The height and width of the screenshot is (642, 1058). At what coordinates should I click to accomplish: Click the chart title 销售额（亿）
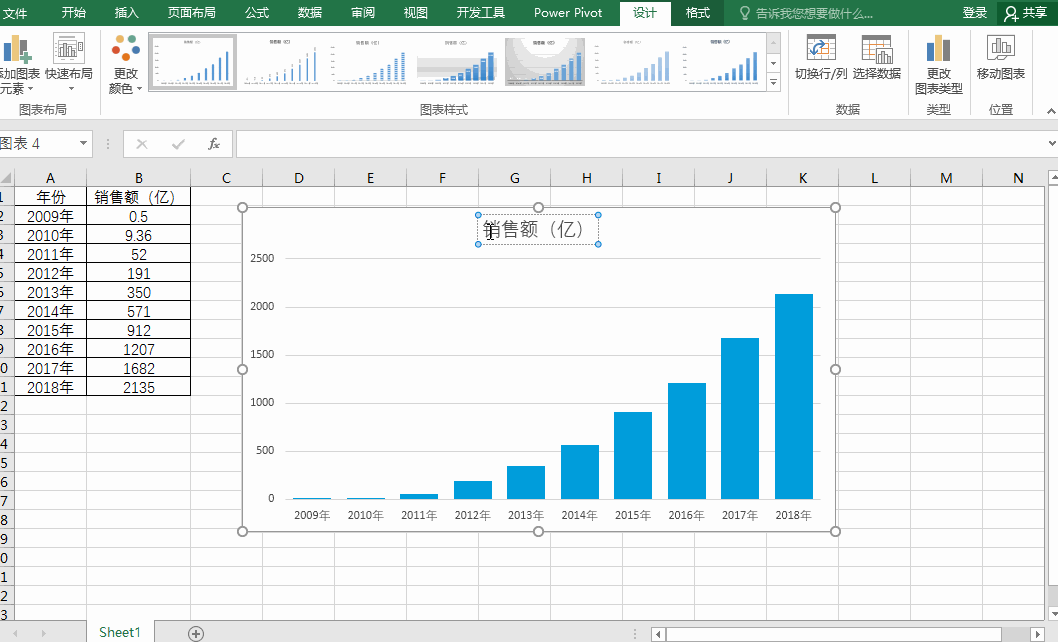click(x=538, y=230)
